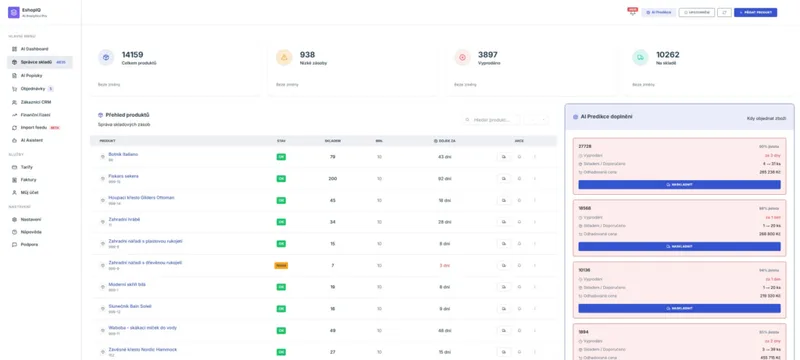This screenshot has width=800, height=360.
Task: Go to Finanční řízení menu item
Action: tap(35, 115)
